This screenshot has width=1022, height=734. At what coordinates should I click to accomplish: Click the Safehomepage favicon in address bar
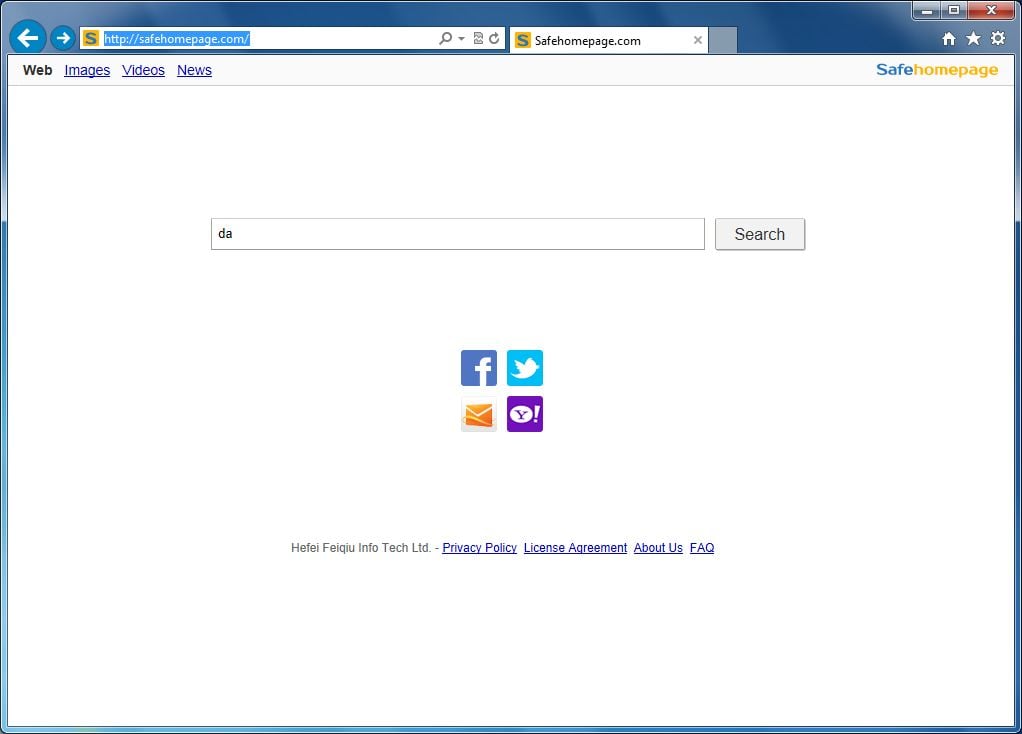coord(91,38)
